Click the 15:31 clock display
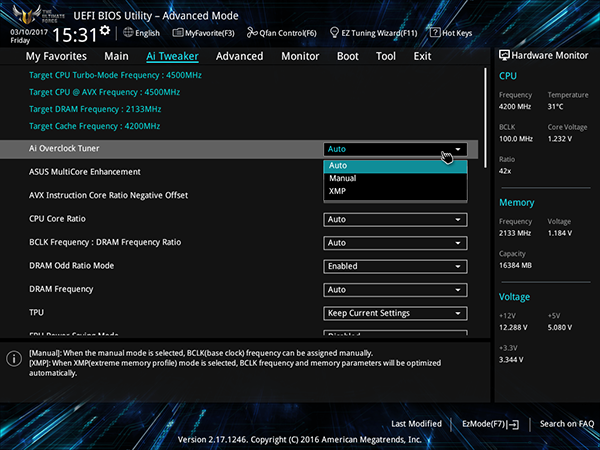Image resolution: width=600 pixels, height=450 pixels. tap(75, 35)
